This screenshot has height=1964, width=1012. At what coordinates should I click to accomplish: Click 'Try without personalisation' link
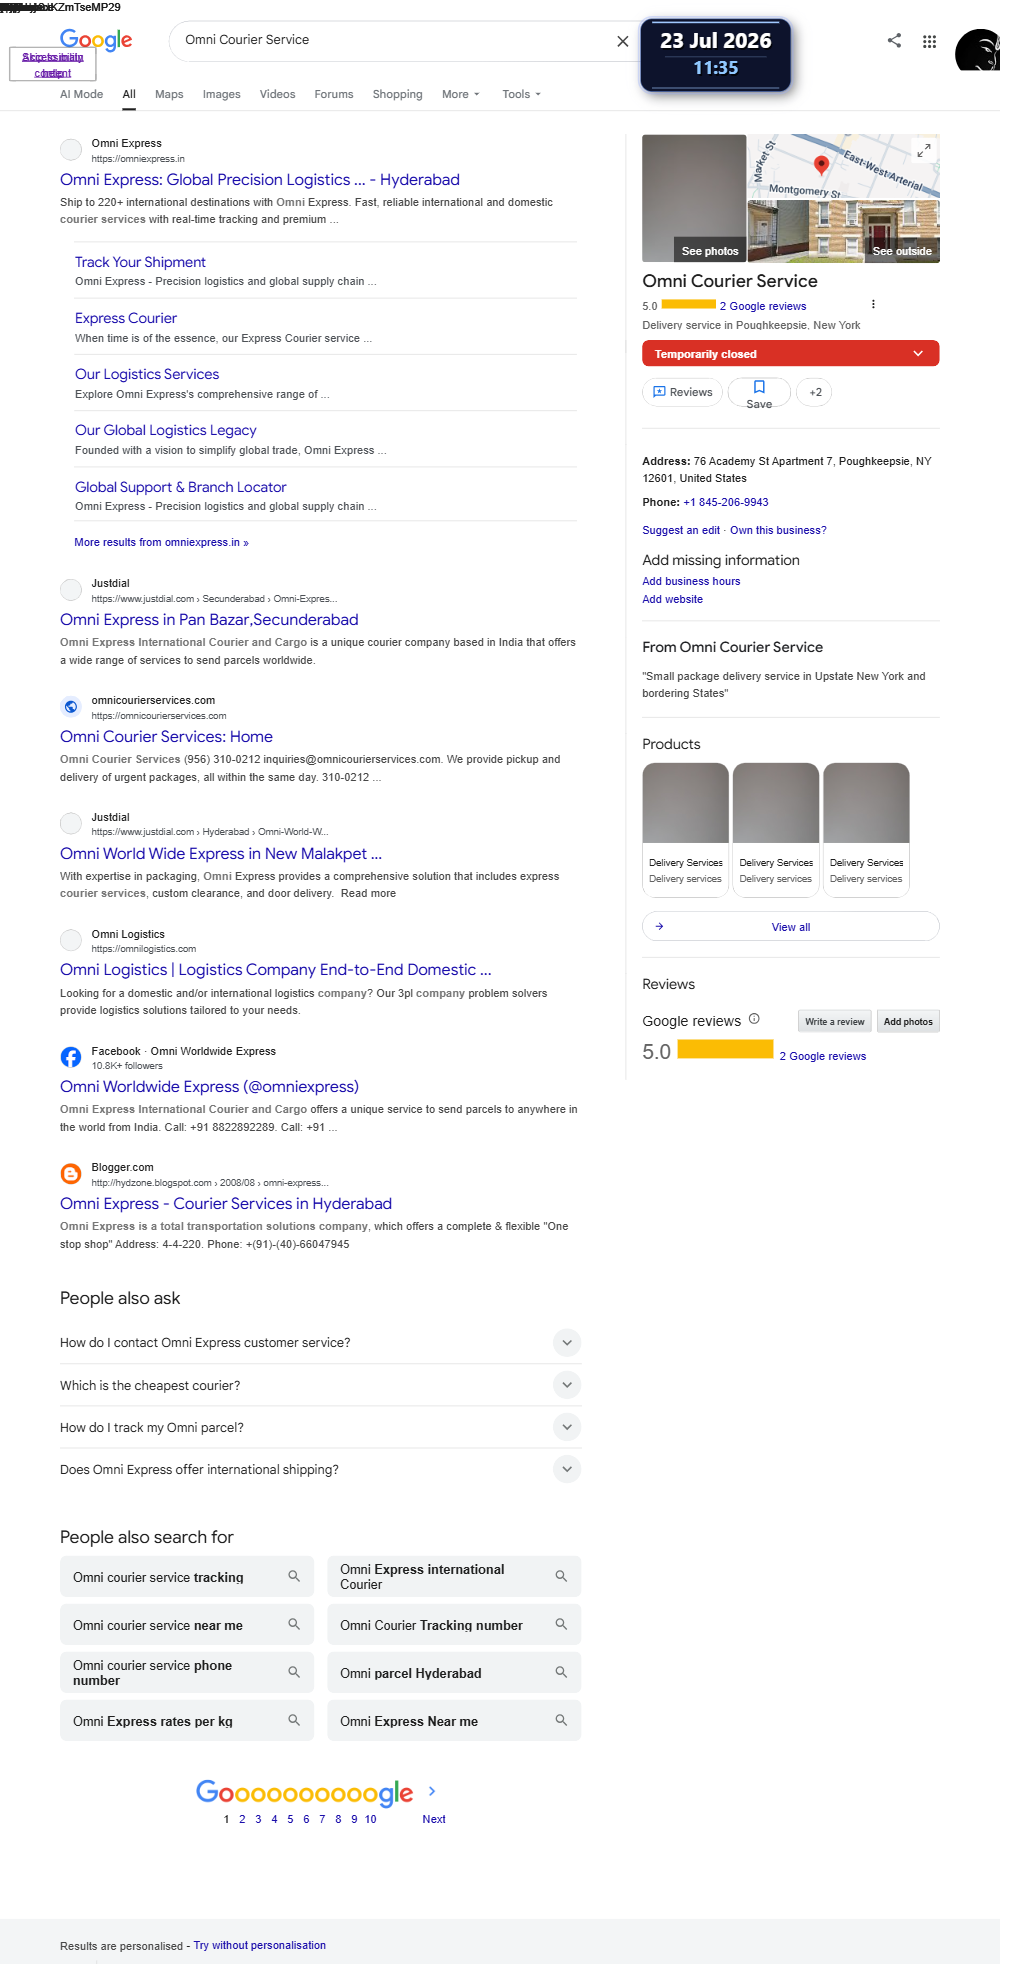point(259,1945)
